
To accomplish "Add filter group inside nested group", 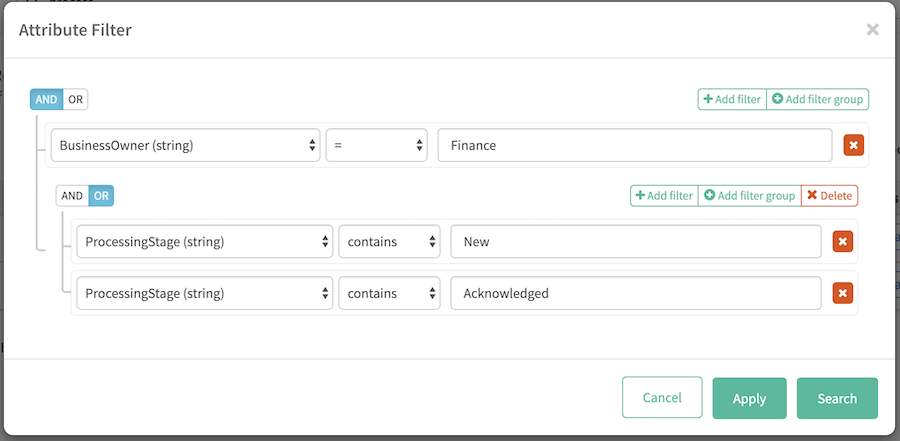I will pos(750,195).
